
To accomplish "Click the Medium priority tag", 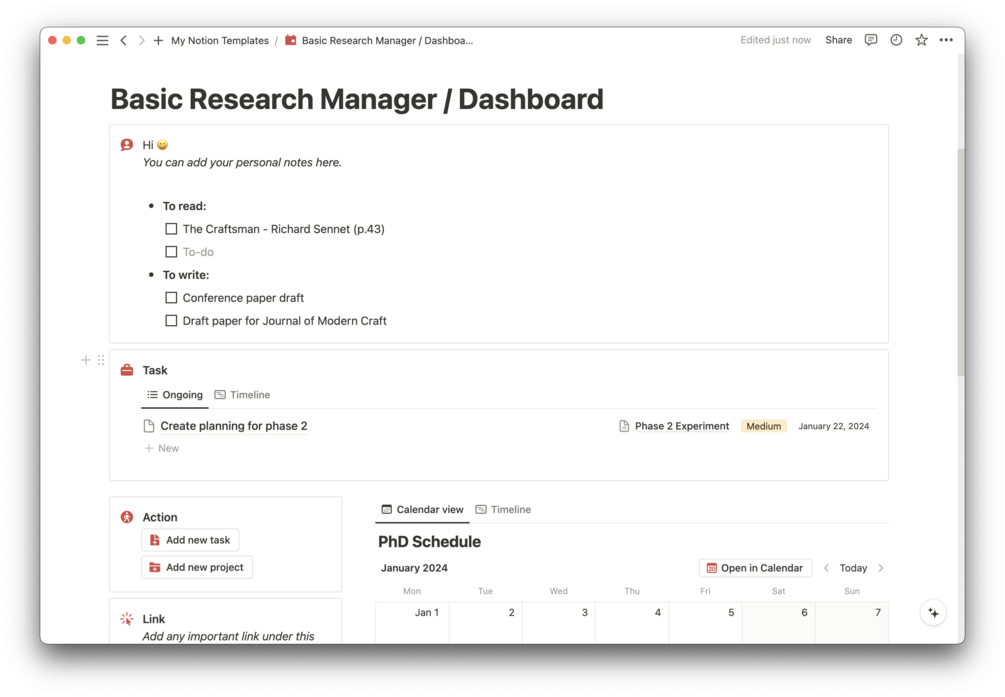I will [763, 426].
